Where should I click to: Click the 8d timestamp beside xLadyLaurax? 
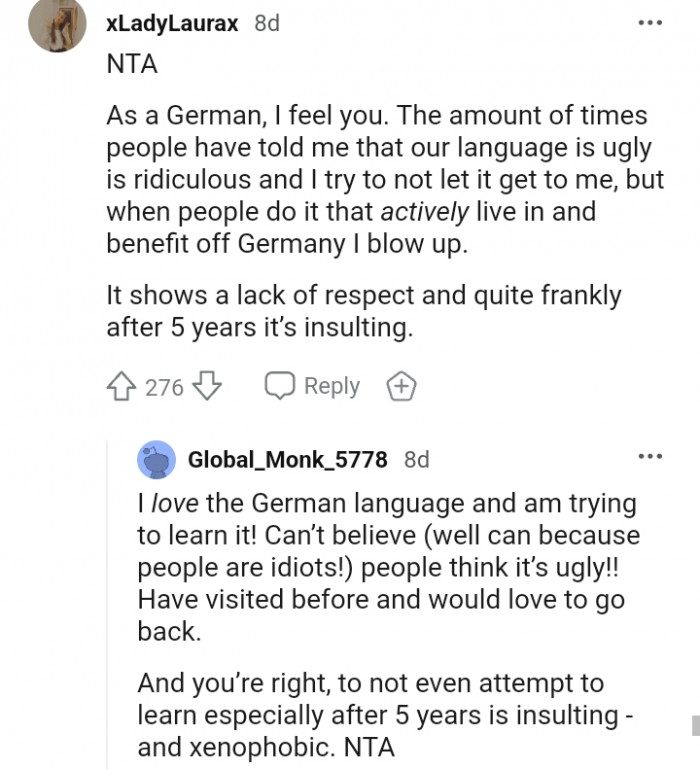click(267, 24)
